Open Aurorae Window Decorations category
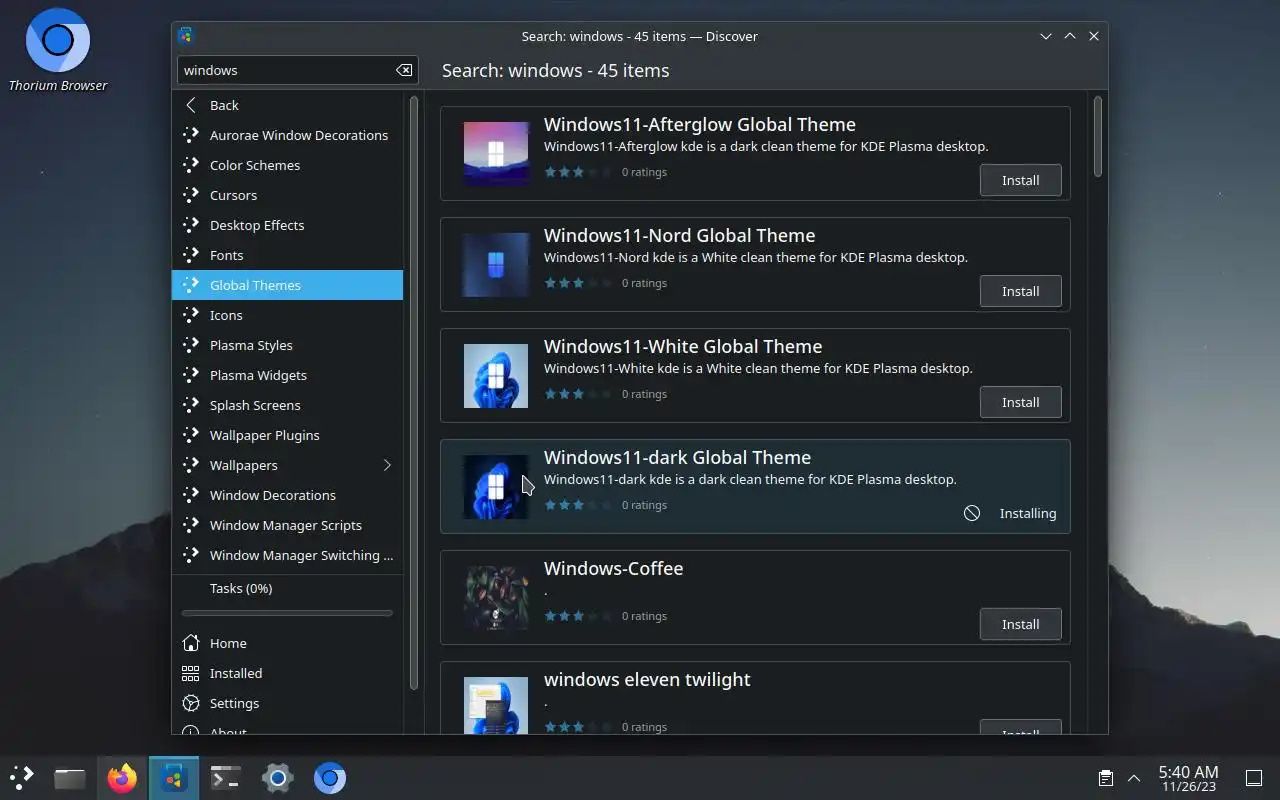Screen dimensions: 1280x800 coord(287,135)
